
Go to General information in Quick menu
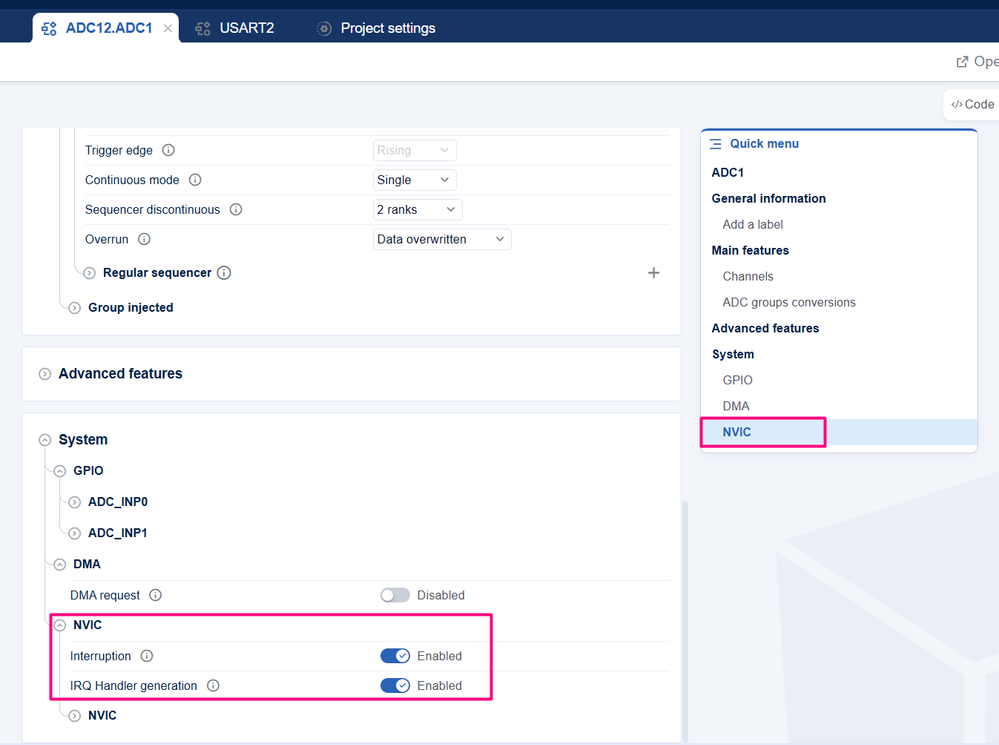point(768,199)
